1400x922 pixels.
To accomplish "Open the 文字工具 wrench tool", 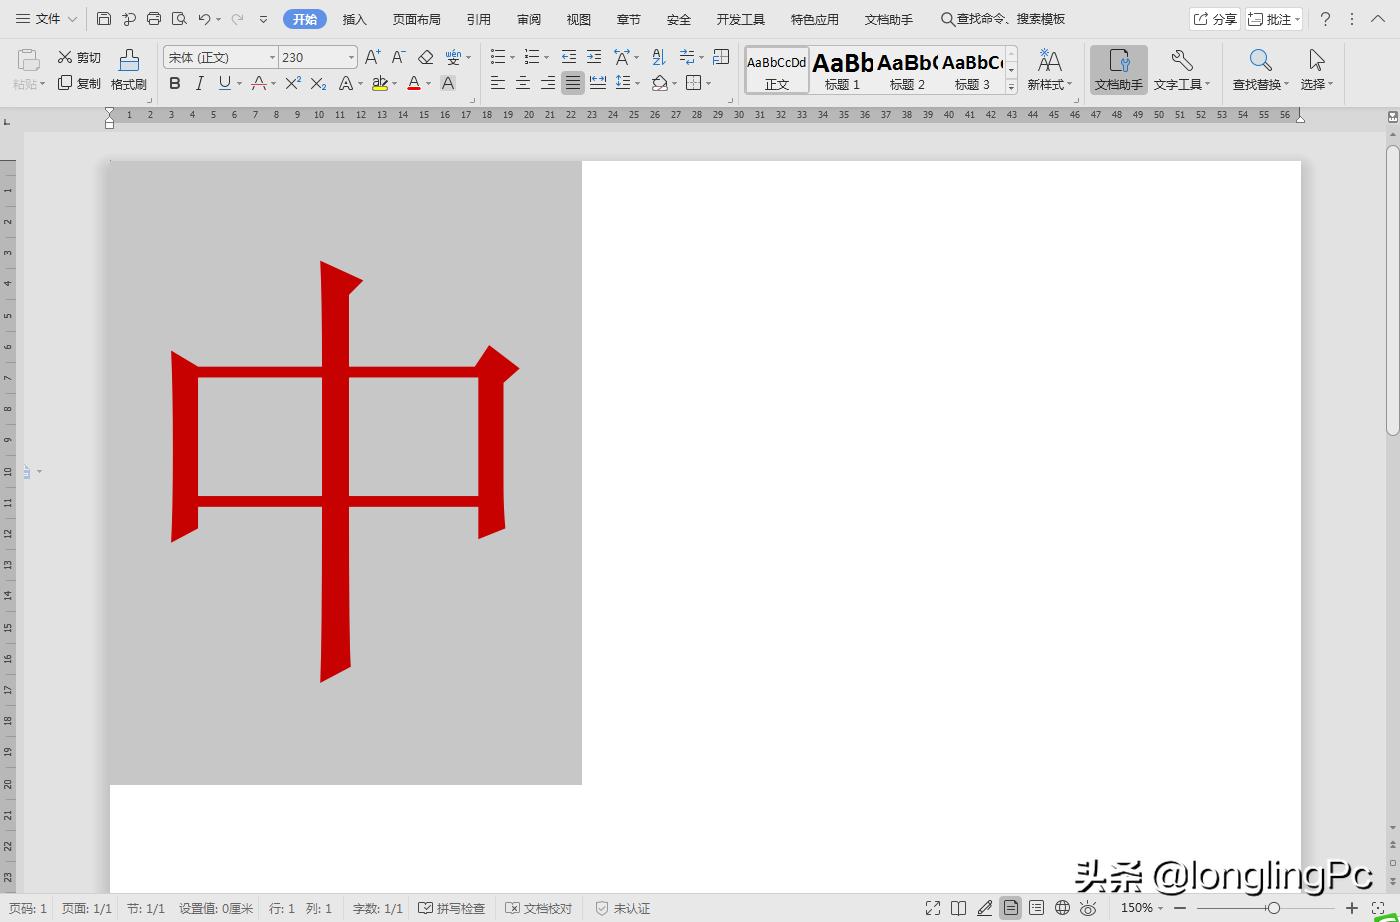I will click(1181, 70).
